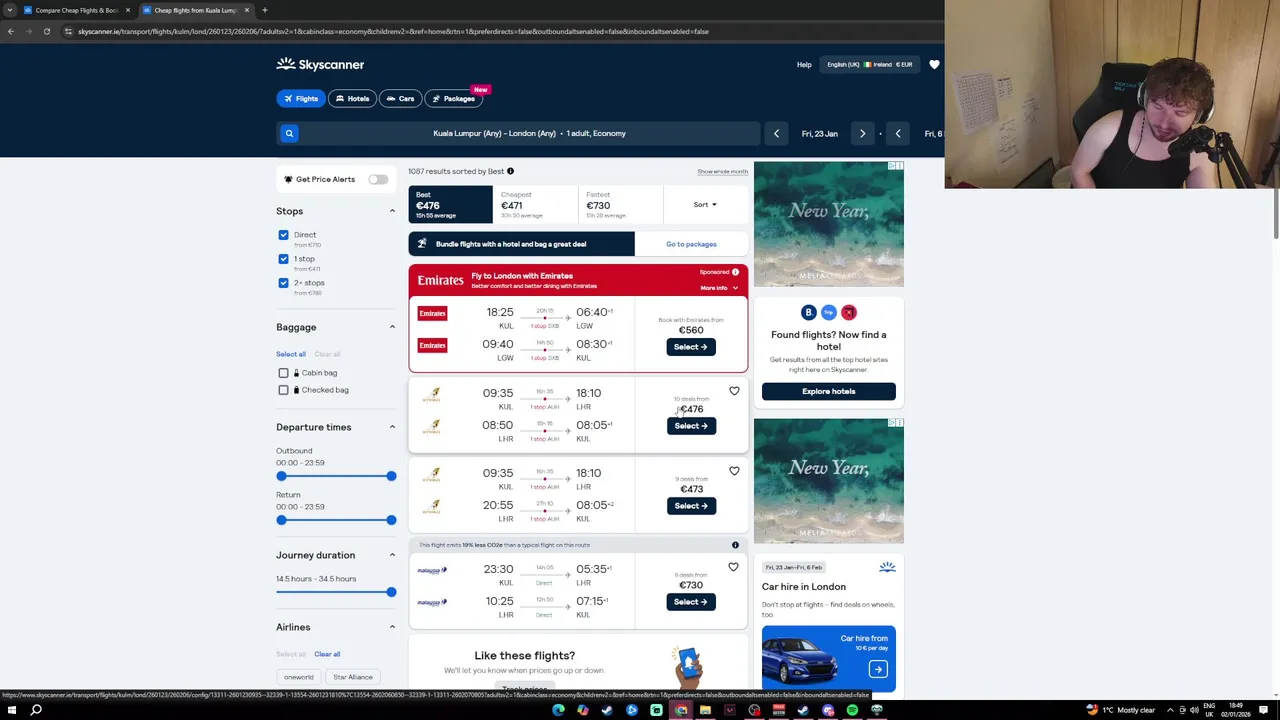
Task: Open Microsoft Edge from the taskbar
Action: pyautogui.click(x=558, y=710)
